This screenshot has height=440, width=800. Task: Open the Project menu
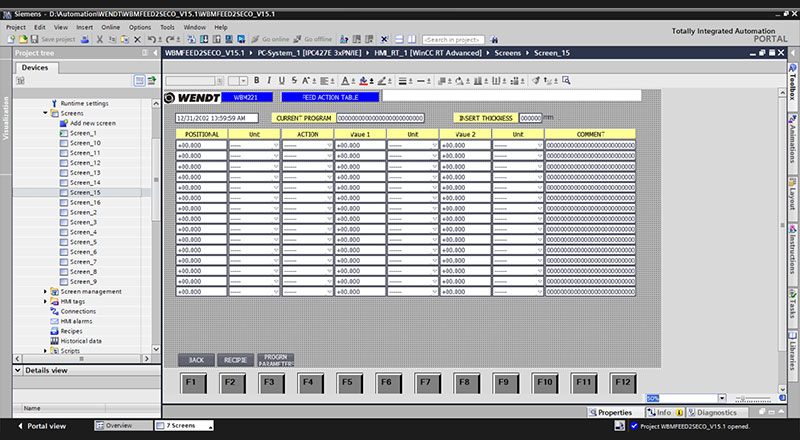[x=16, y=27]
